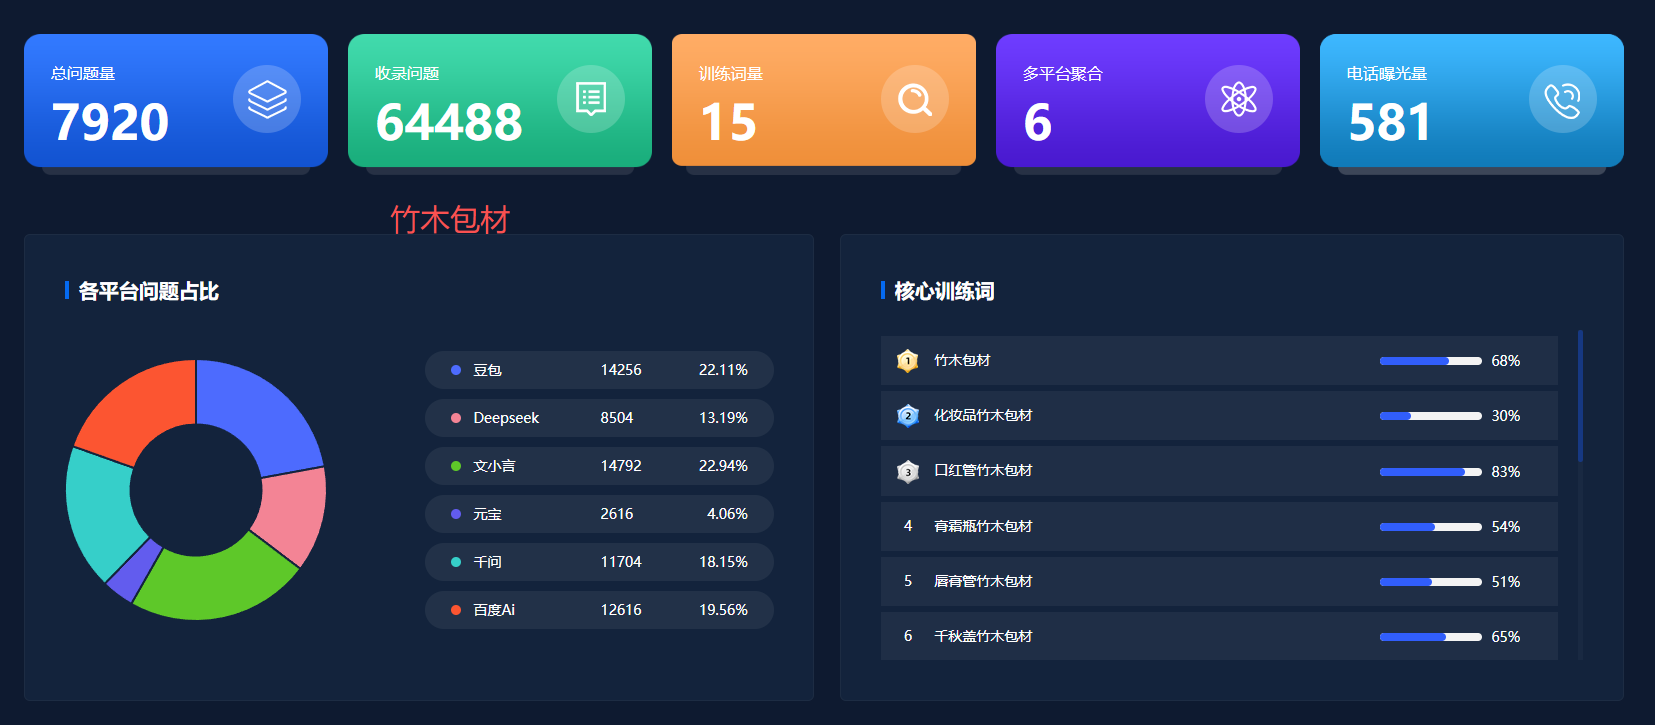Click the teal legend dot for 千问
The height and width of the screenshot is (725, 1655).
pyautogui.click(x=456, y=562)
